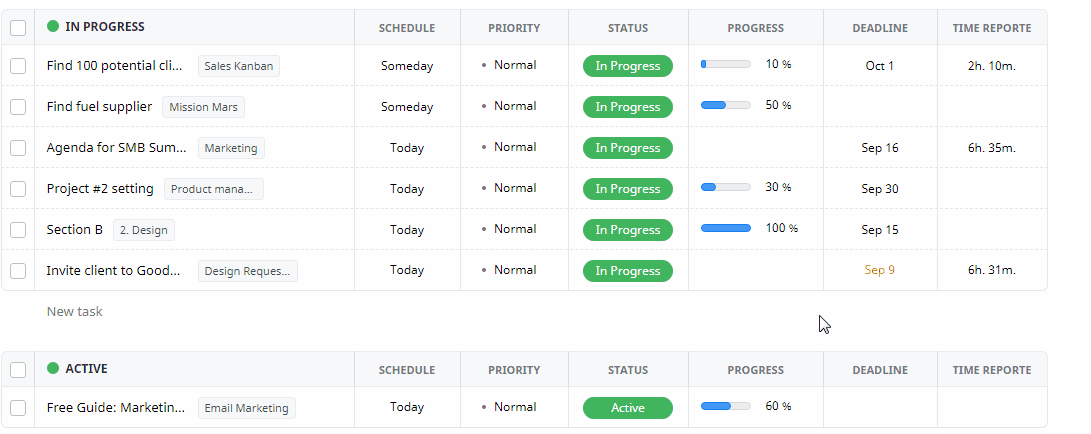
Task: Change the Active status badge of Free Guide task
Action: coord(628,408)
